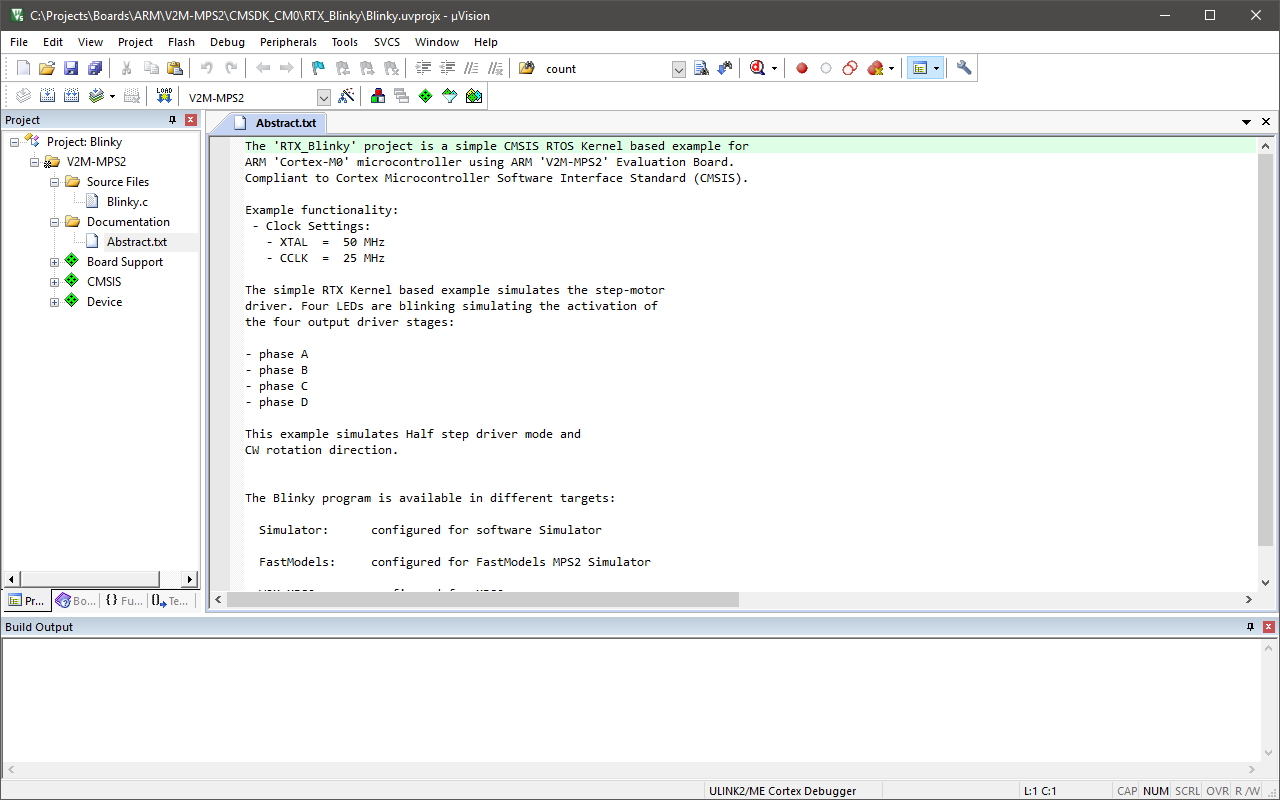Expand the Device component node
This screenshot has height=800, width=1280.
[x=54, y=302]
